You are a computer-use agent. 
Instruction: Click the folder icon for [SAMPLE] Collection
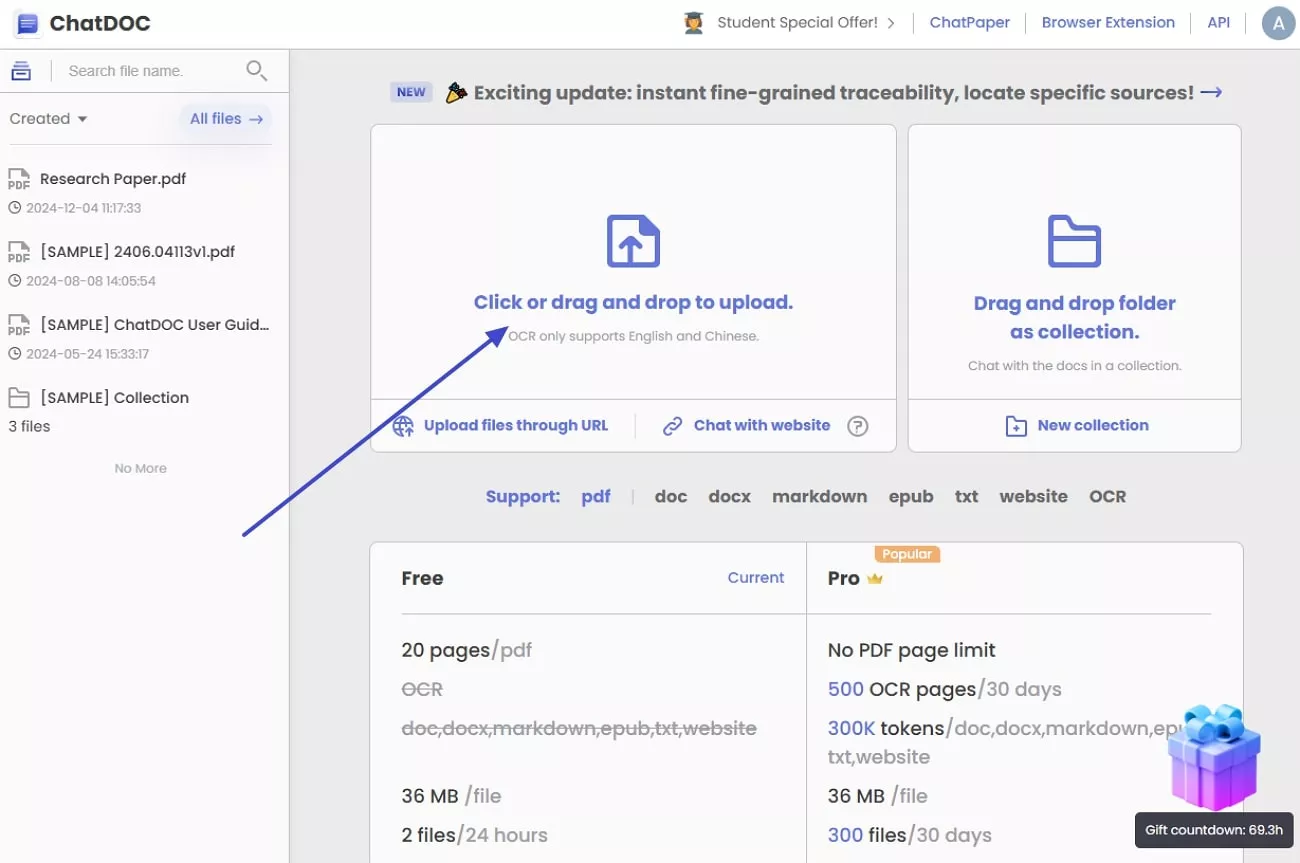click(19, 397)
